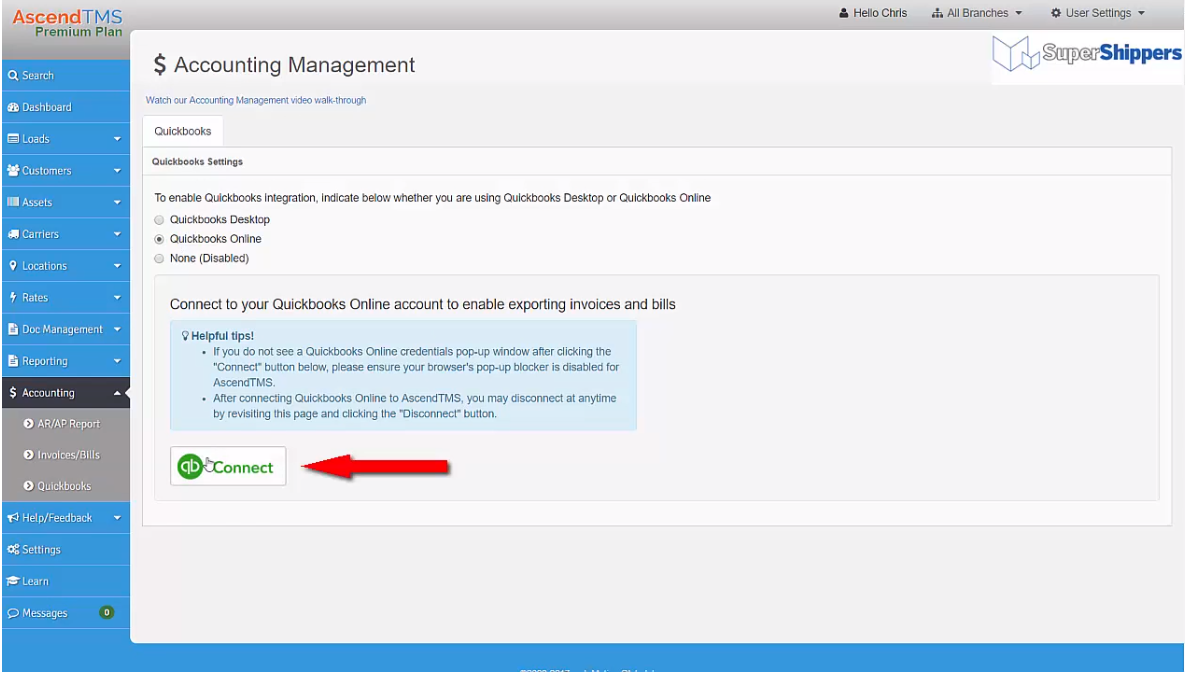Click the Quickbooks Settings section header
This screenshot has width=1185, height=673.
click(x=197, y=162)
